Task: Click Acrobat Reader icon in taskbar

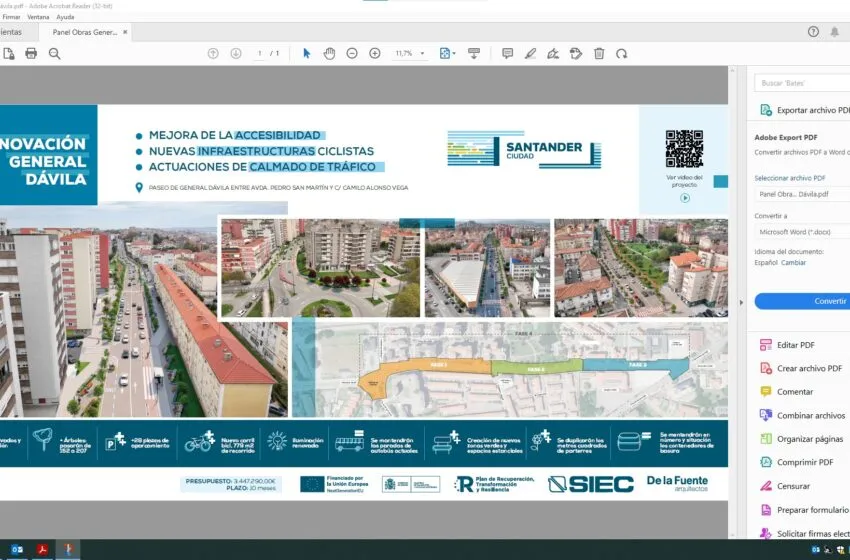Action: point(42,550)
